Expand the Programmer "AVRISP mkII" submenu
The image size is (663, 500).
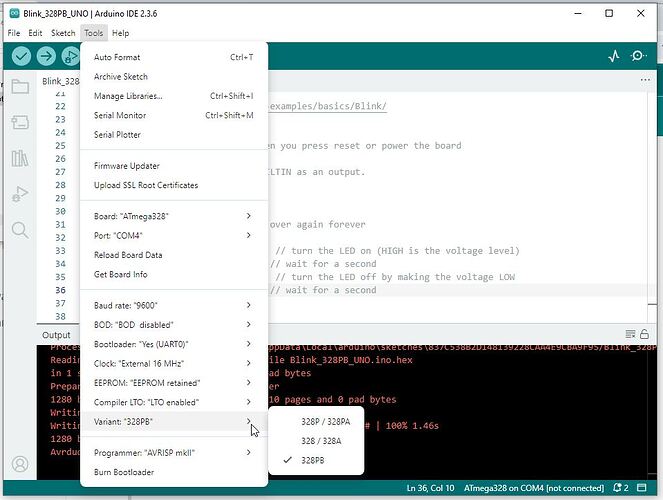174,453
